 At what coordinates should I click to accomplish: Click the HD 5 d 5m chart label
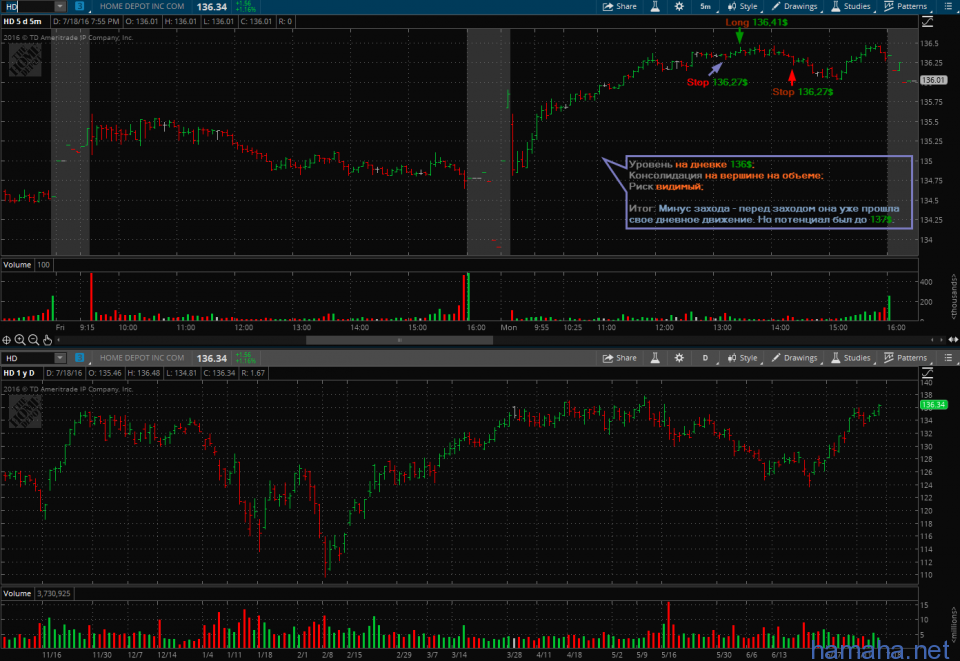pos(23,21)
